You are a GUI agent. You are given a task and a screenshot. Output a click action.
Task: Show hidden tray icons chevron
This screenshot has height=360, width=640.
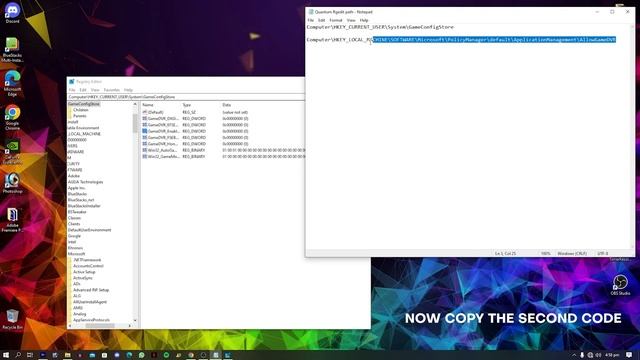click(573, 355)
